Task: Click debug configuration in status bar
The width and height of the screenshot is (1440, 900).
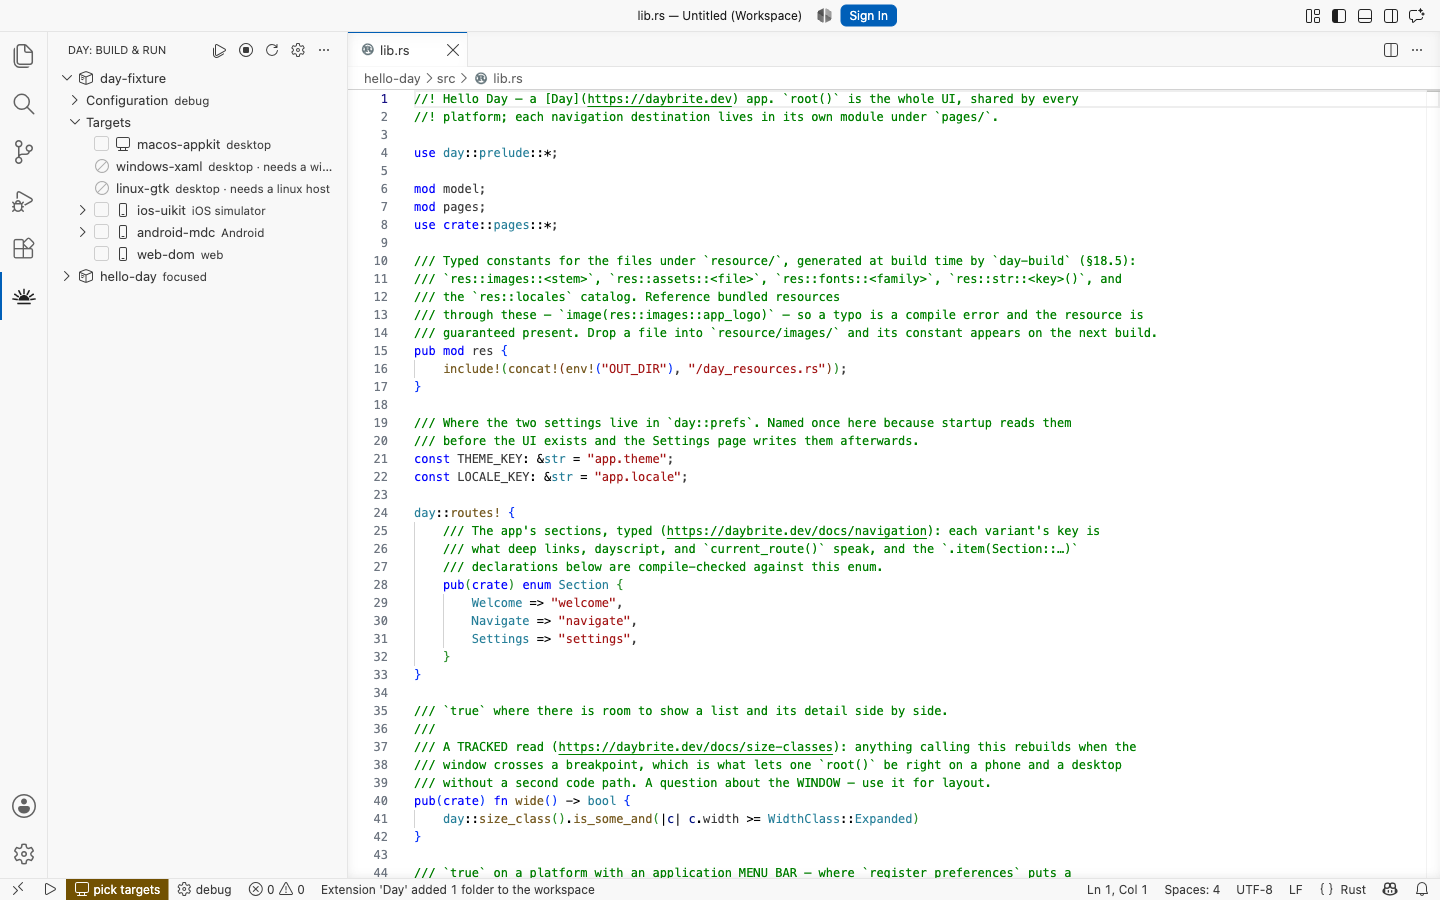Action: [x=205, y=889]
